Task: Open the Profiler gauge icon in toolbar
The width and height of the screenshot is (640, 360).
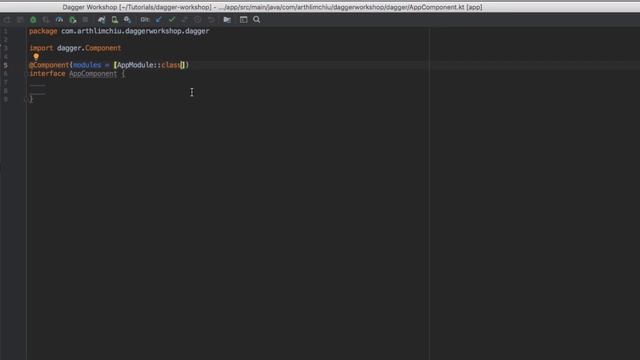Action: point(59,20)
